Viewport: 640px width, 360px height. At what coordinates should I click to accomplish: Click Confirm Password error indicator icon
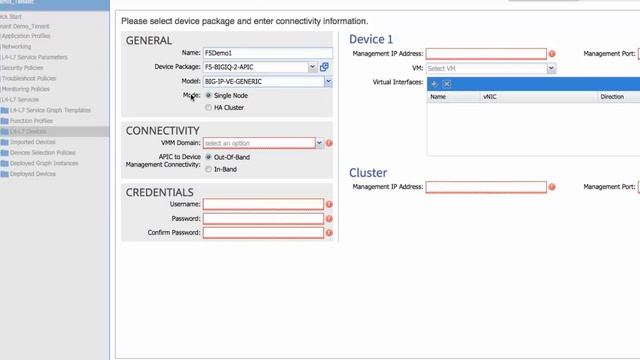[x=329, y=233]
